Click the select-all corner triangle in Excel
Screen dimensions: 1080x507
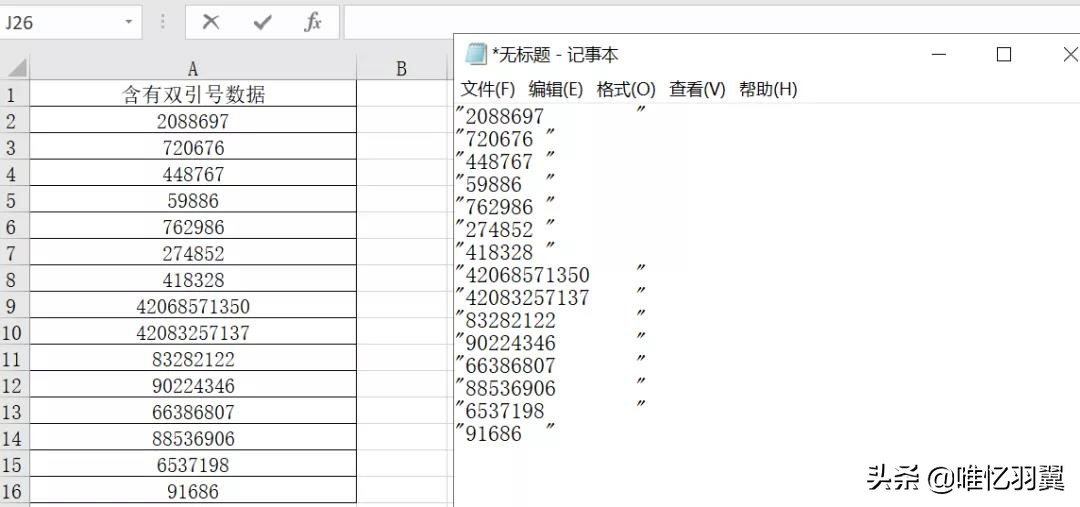[x=15, y=68]
